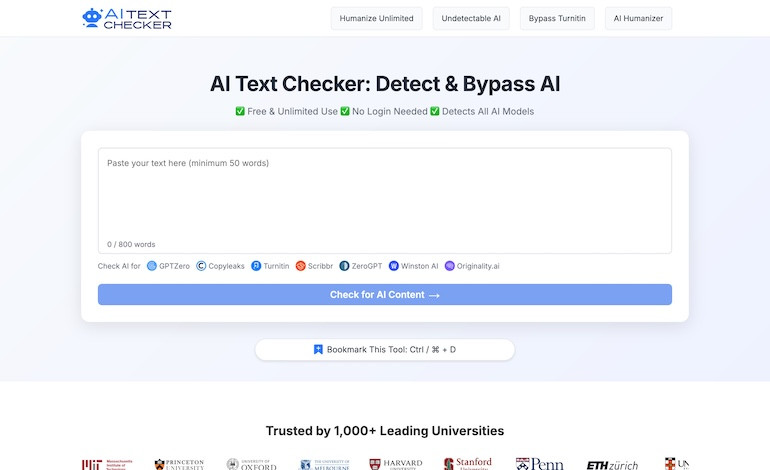The image size is (770, 470).
Task: Open the Bypass Turnitin nav item
Action: click(557, 18)
